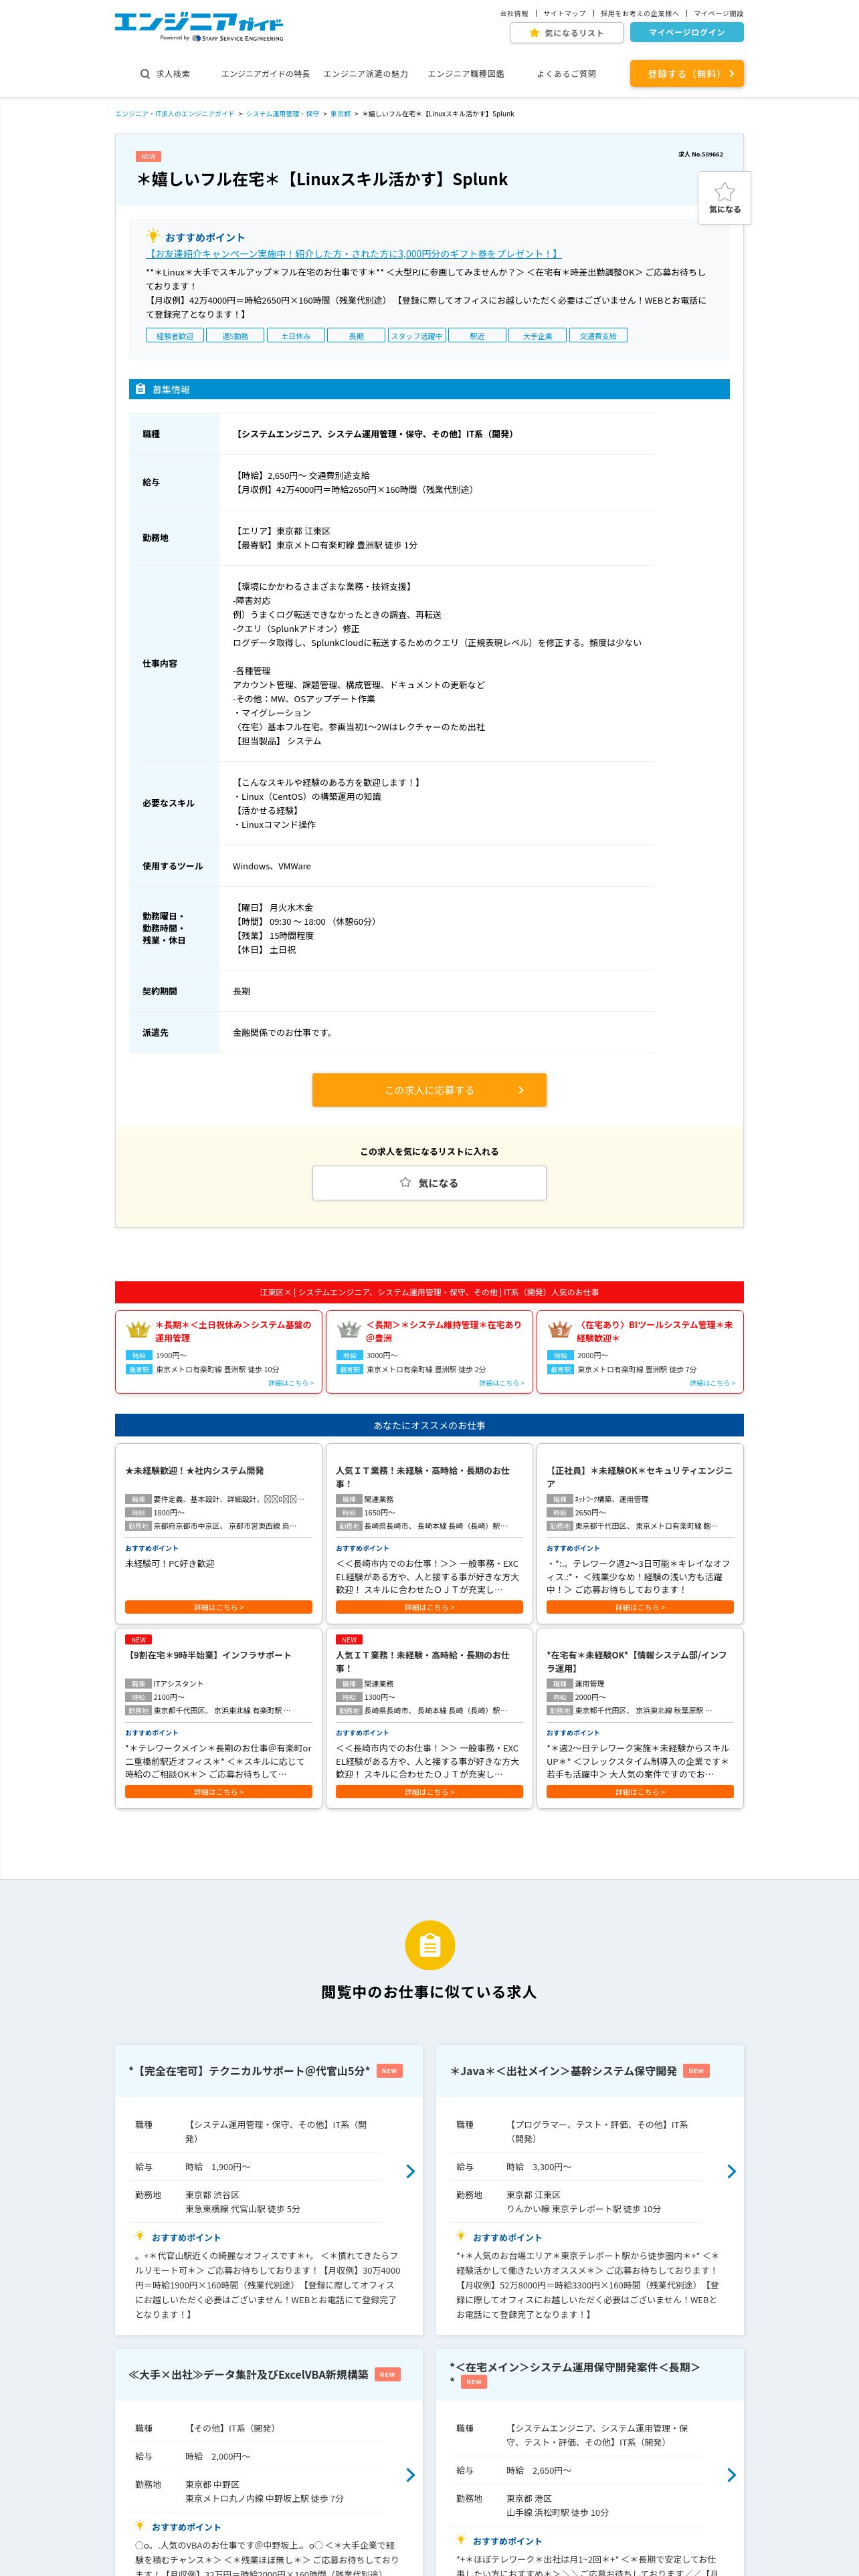The width and height of the screenshot is (859, 2576).
Task: Select the 土日休み tag
Action: point(296,336)
